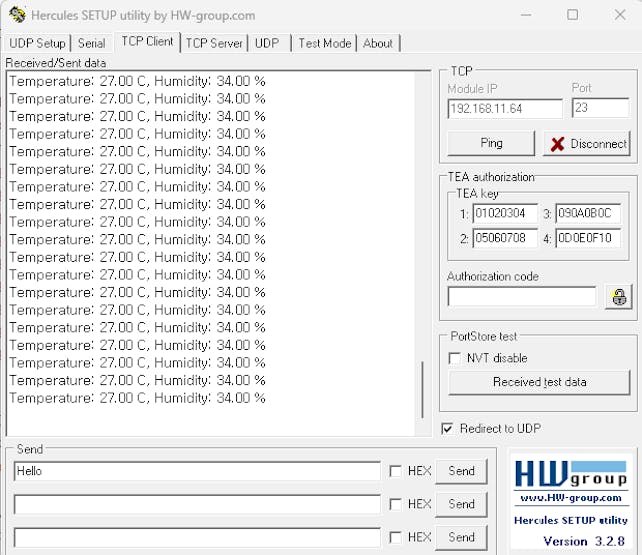Click Send button next to Hello field
The image size is (642, 555).
(461, 471)
